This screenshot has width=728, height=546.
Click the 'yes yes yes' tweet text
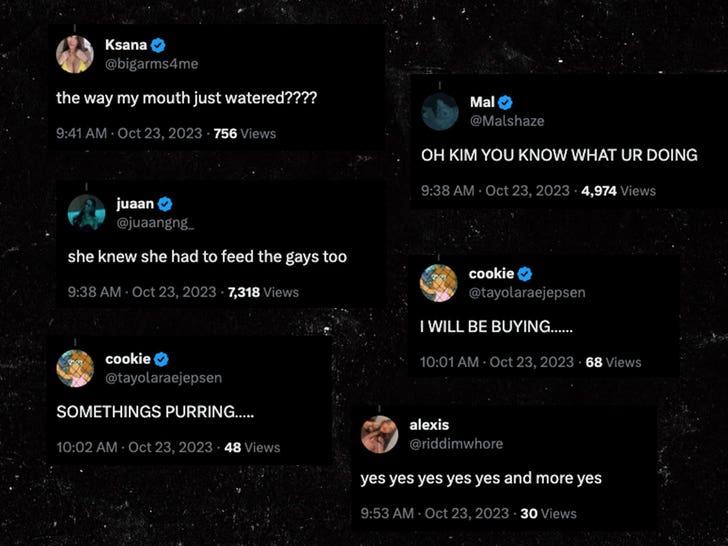pos(481,478)
